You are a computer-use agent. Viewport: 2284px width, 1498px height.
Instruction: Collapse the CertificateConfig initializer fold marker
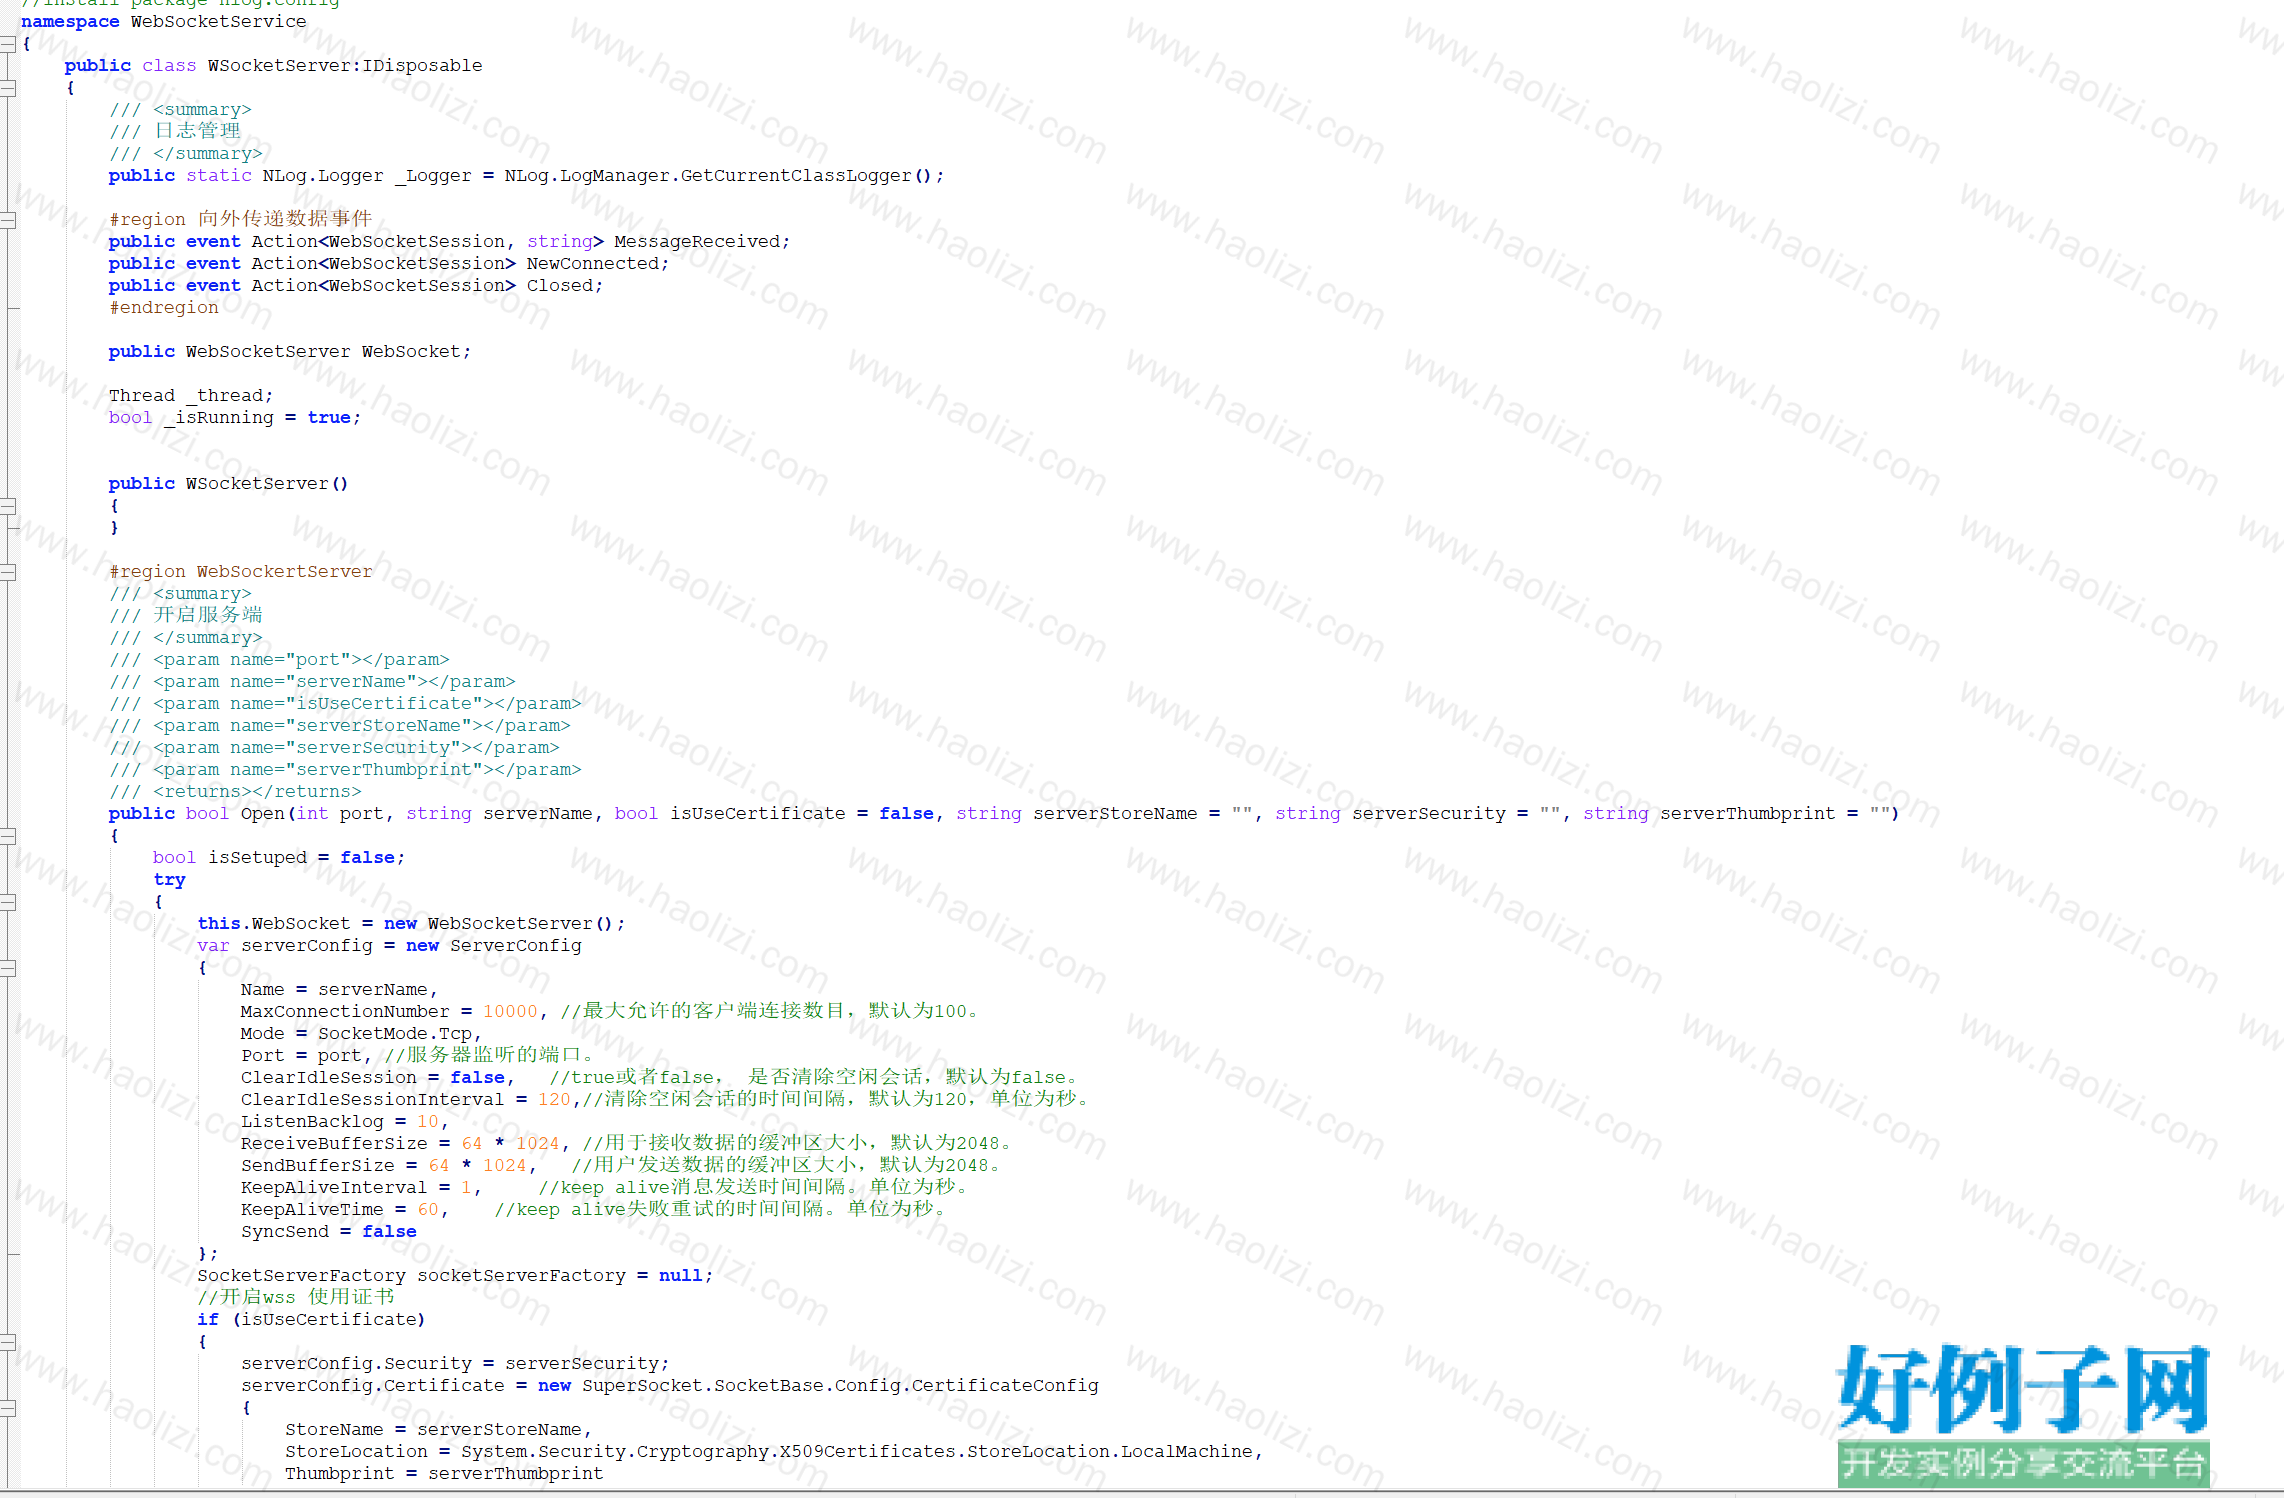pyautogui.click(x=8, y=1408)
